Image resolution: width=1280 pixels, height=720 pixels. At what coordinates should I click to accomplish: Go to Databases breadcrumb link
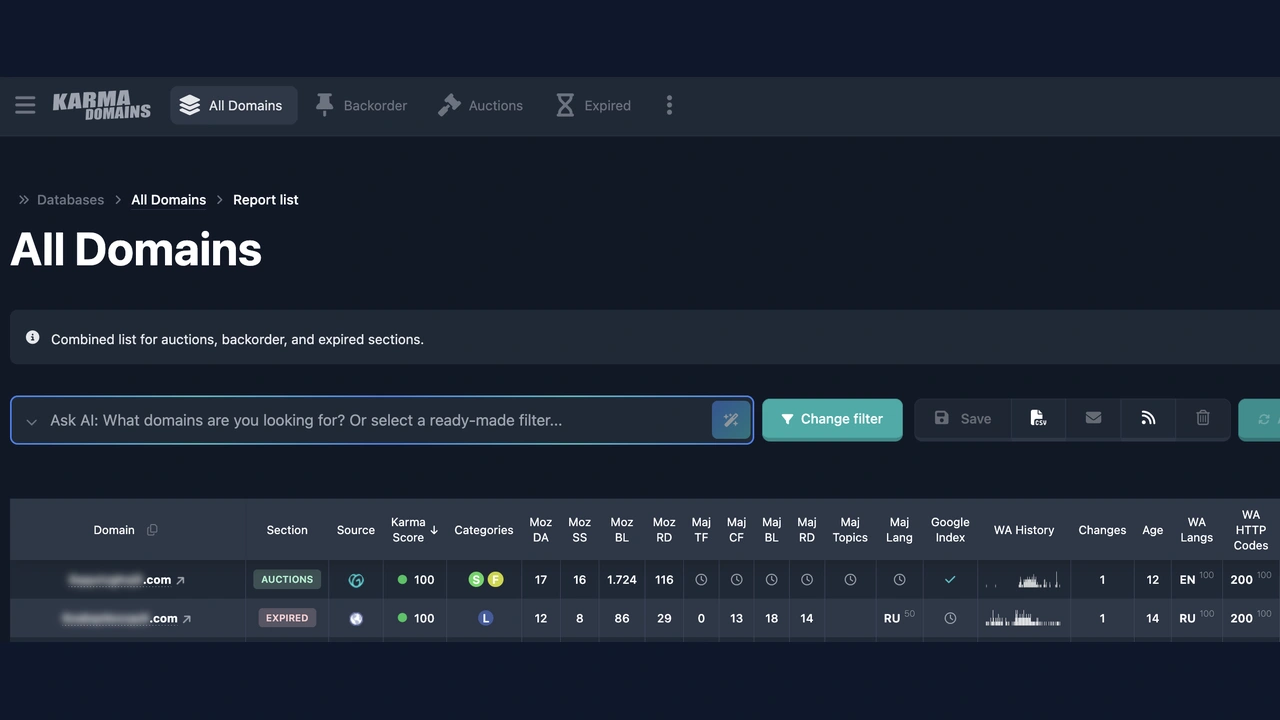[x=70, y=200]
